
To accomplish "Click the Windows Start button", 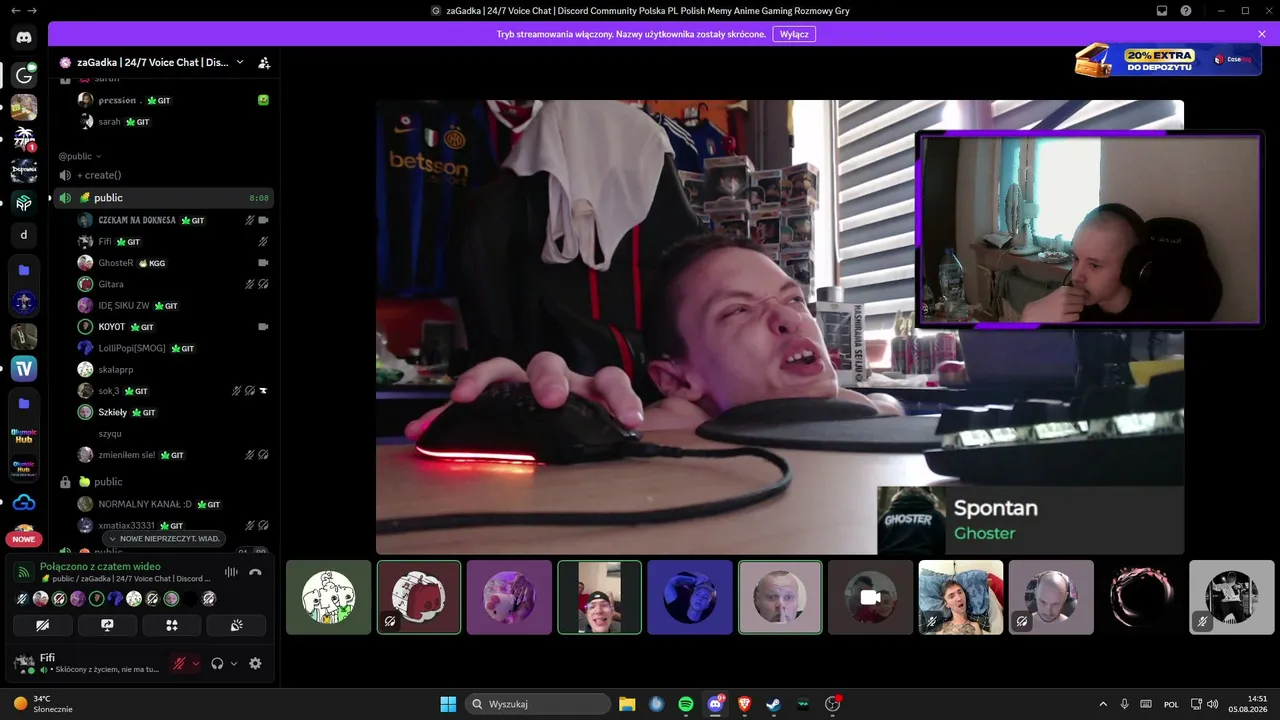I will 448,704.
